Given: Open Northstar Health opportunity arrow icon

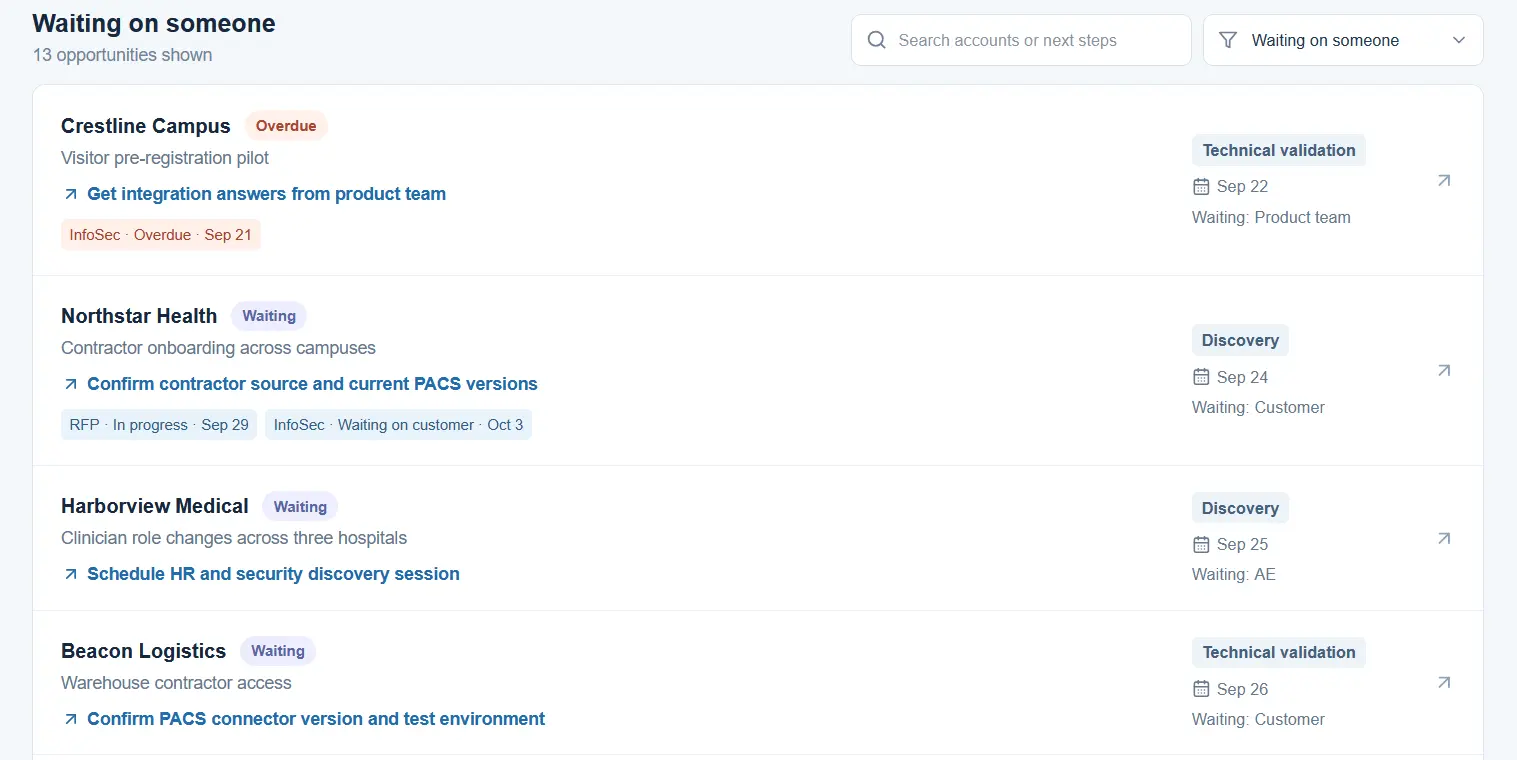Looking at the screenshot, I should [x=1443, y=371].
